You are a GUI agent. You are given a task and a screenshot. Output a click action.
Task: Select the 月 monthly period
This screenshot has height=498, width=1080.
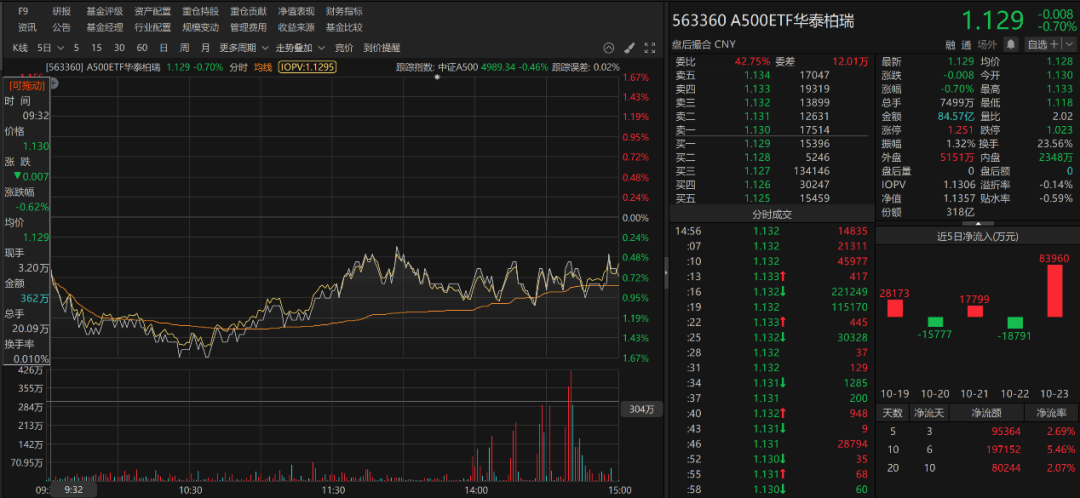[205, 48]
